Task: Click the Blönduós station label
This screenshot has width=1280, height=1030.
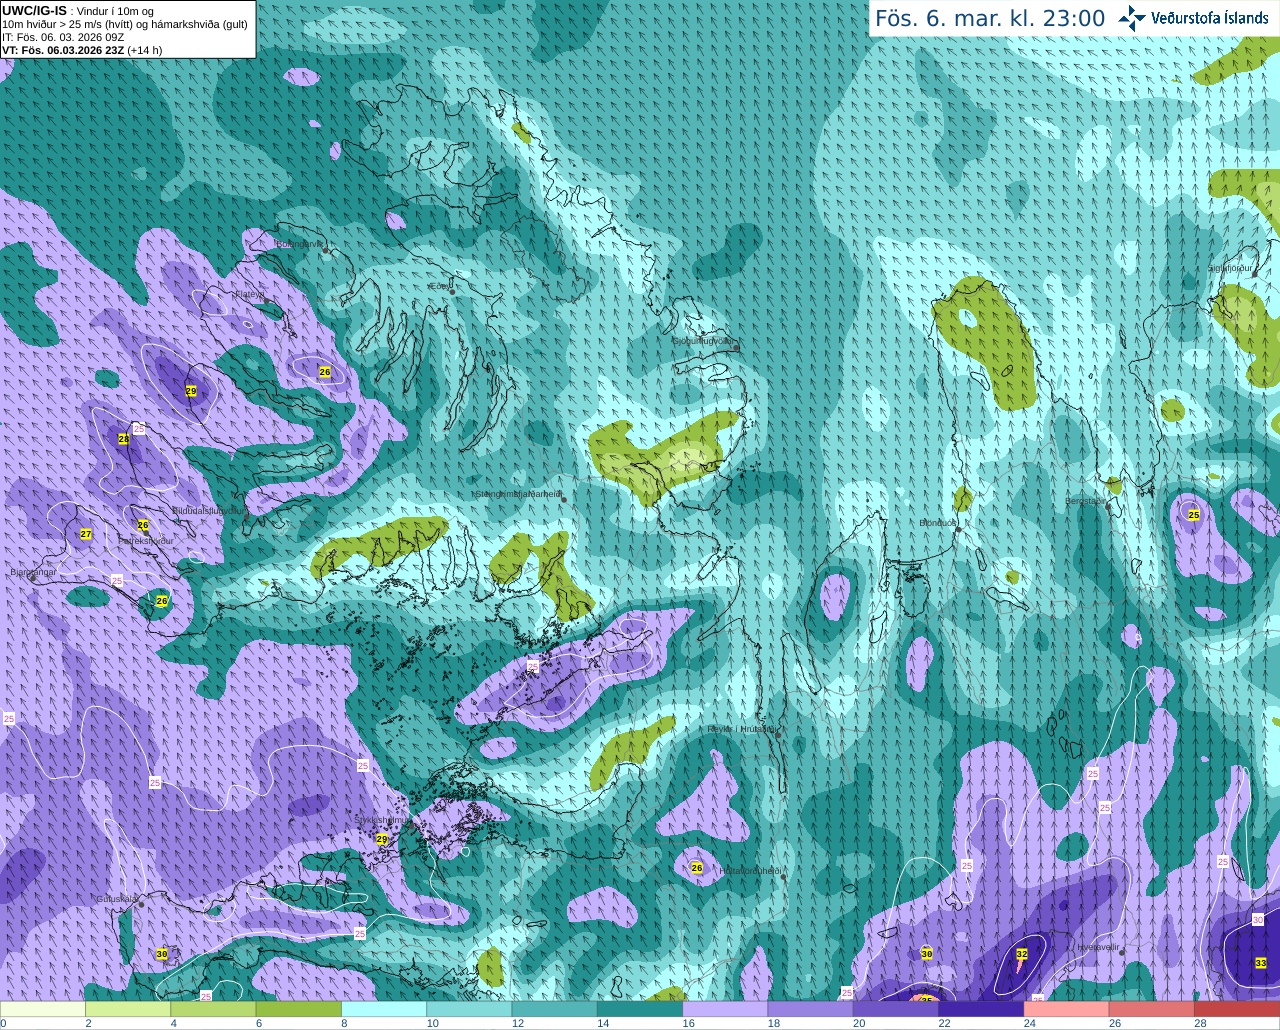Action: point(937,523)
